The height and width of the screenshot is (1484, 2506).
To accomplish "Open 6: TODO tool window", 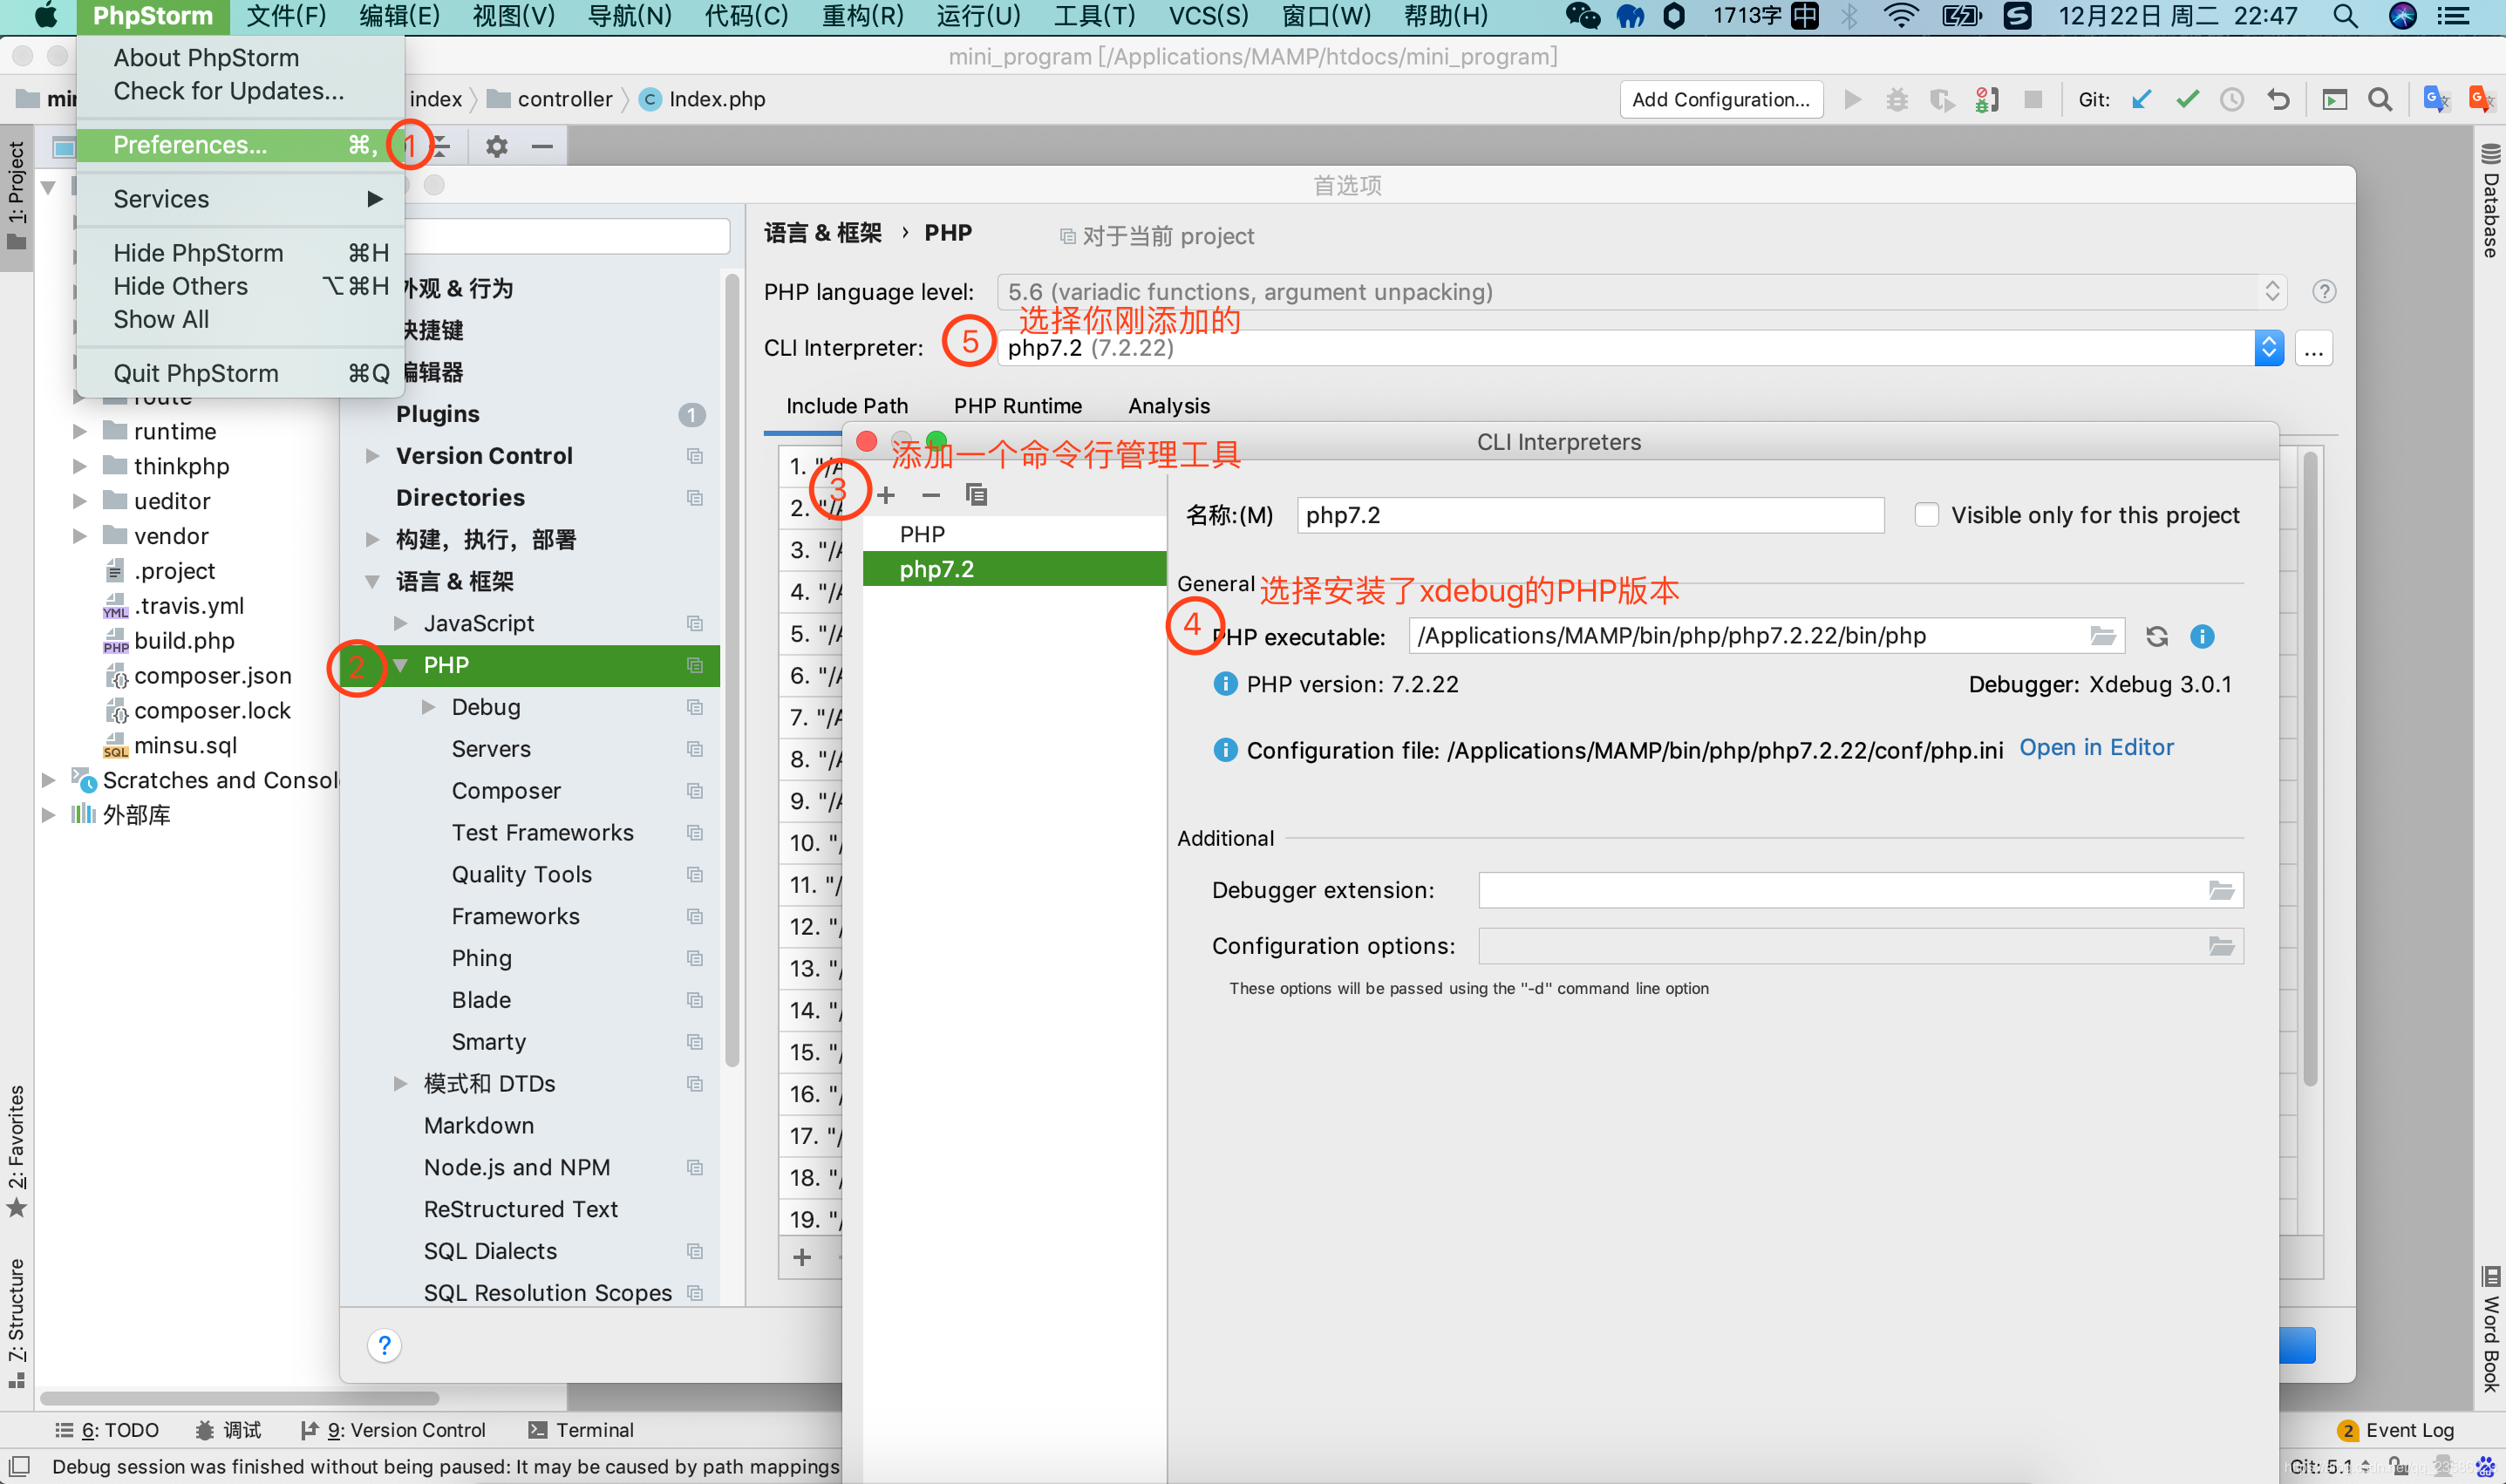I will [107, 1430].
